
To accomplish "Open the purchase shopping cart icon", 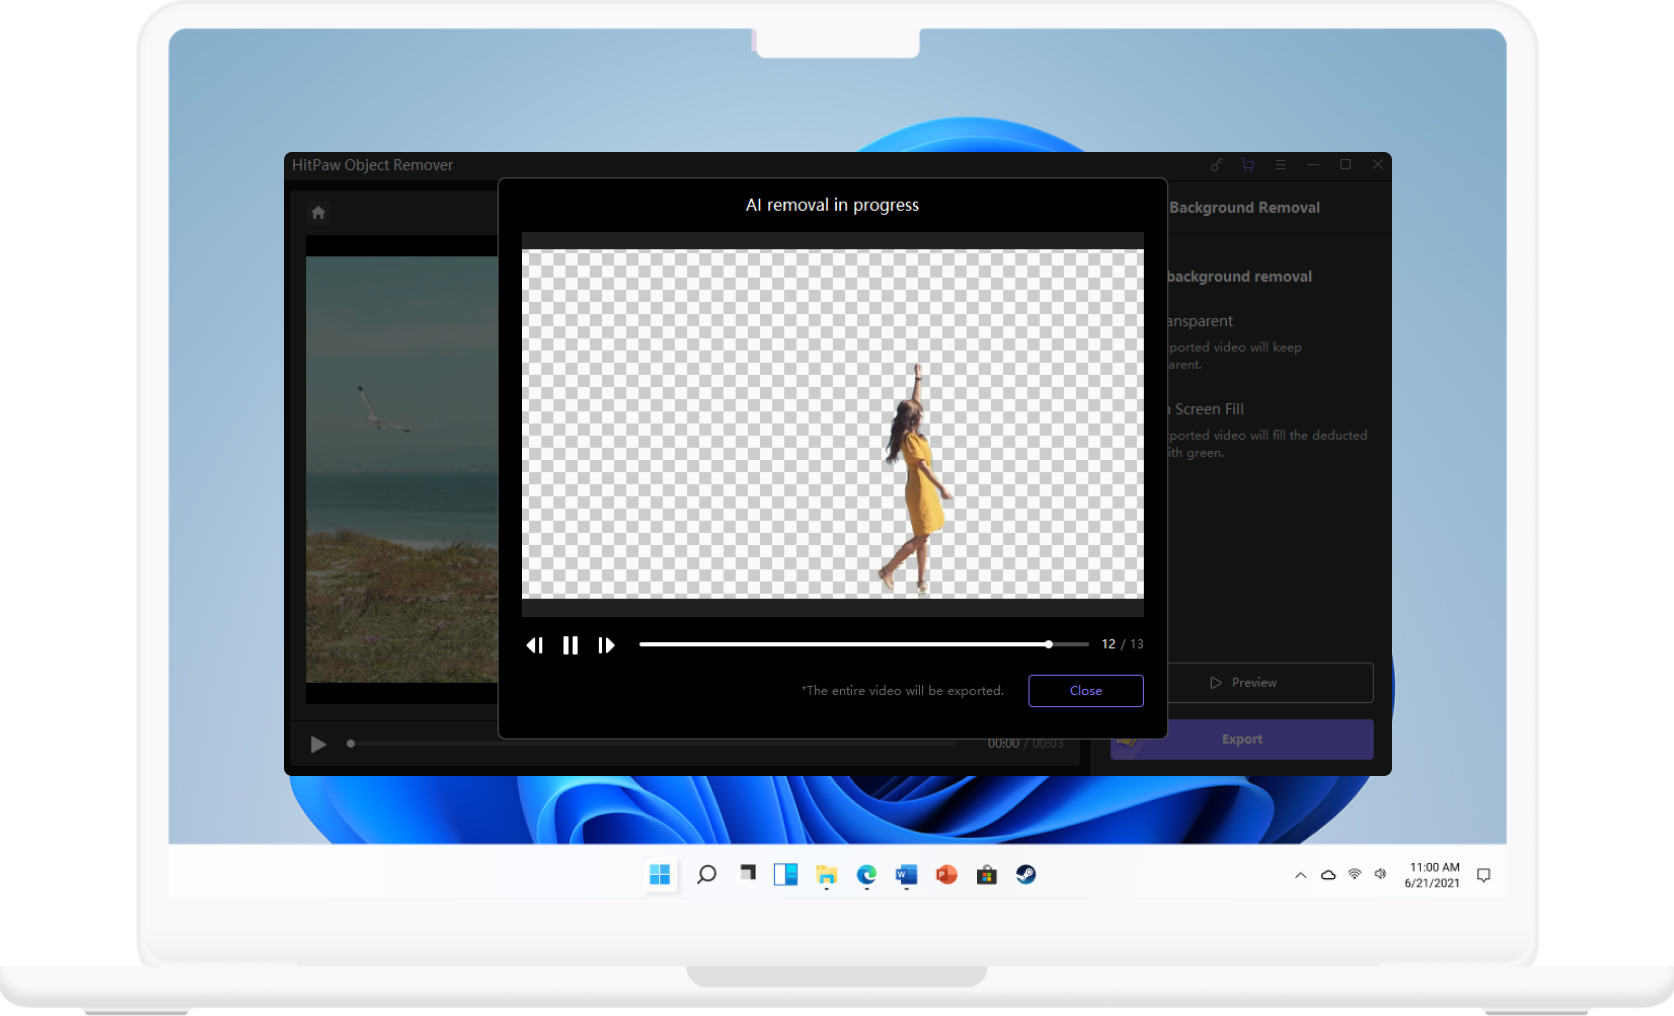I will [x=1247, y=164].
